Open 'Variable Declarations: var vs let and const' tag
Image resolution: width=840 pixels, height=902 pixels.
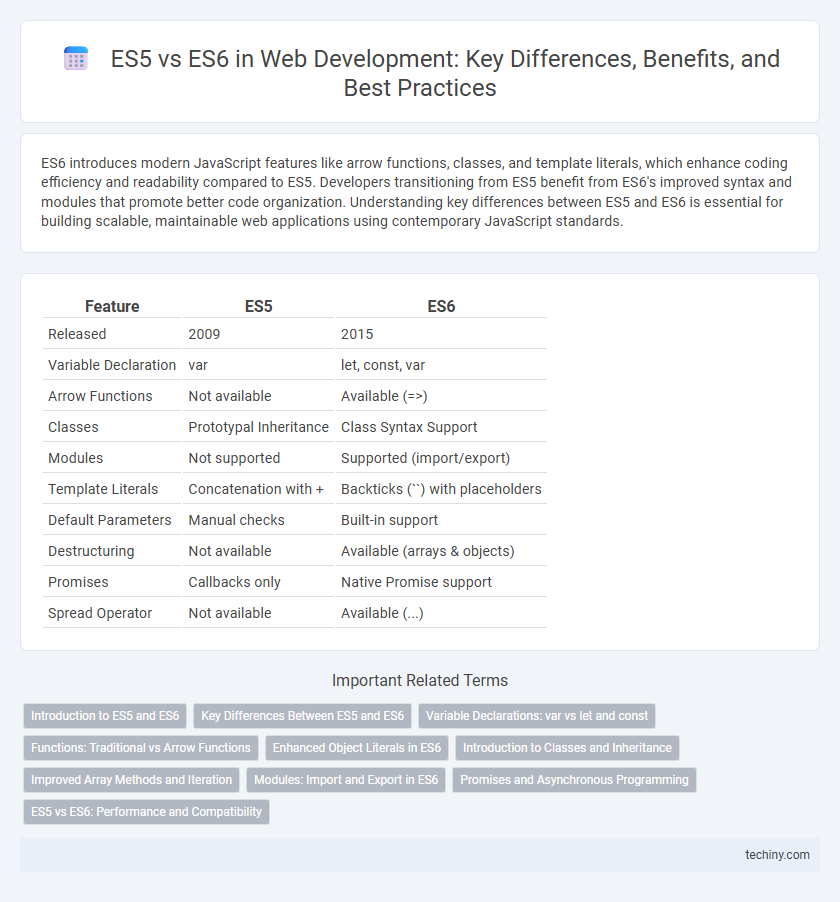[537, 716]
